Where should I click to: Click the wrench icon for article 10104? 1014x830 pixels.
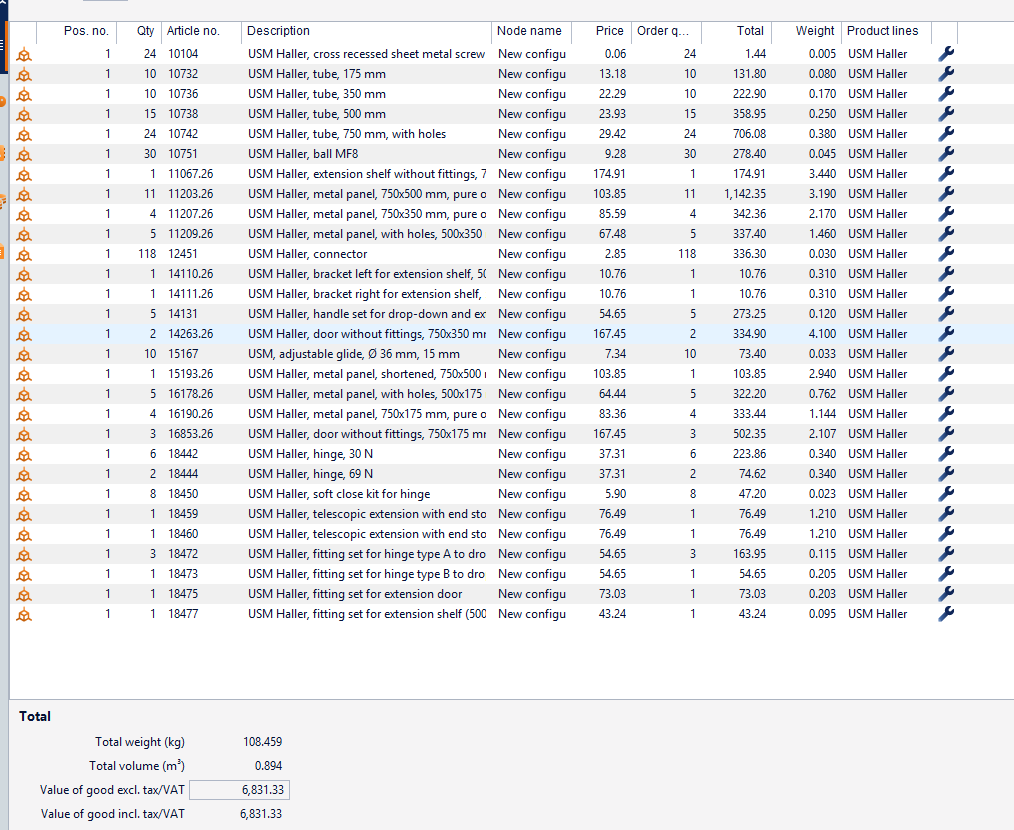[x=945, y=54]
